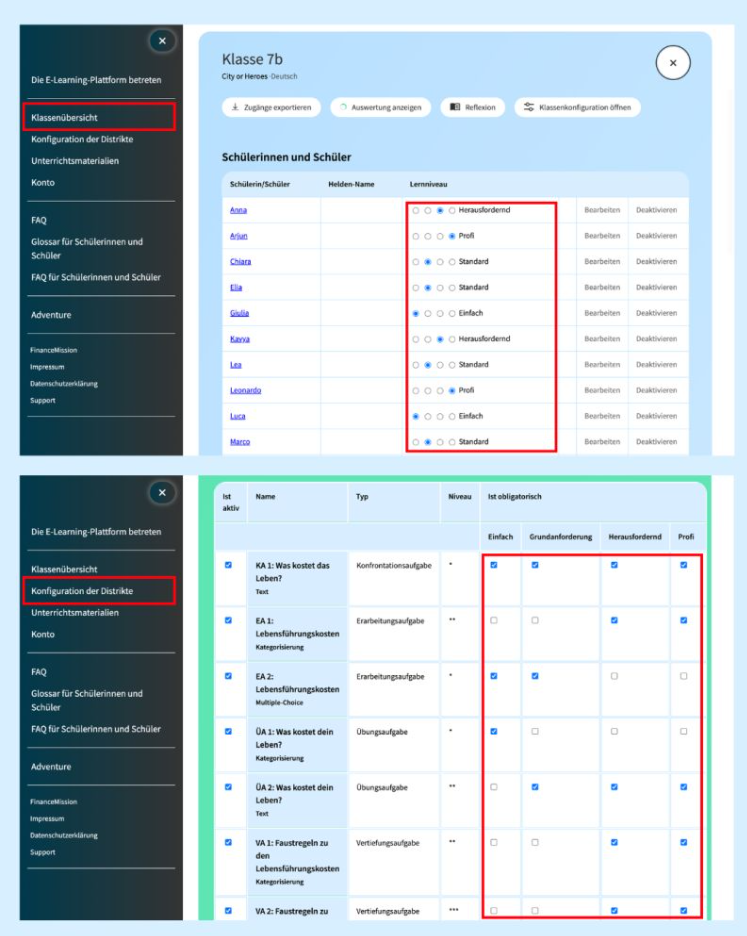Open the red-highlighted Konfiguration der Distrikte item
Viewport: 747px width, 936px height.
[98, 591]
